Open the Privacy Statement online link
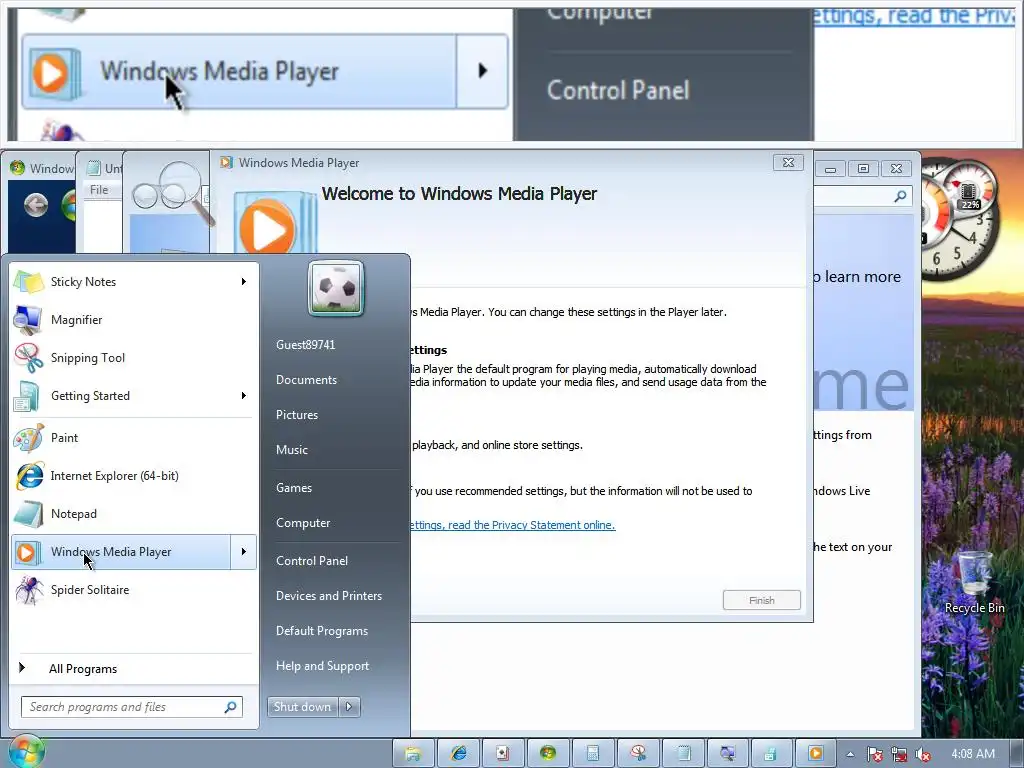 [x=513, y=525]
